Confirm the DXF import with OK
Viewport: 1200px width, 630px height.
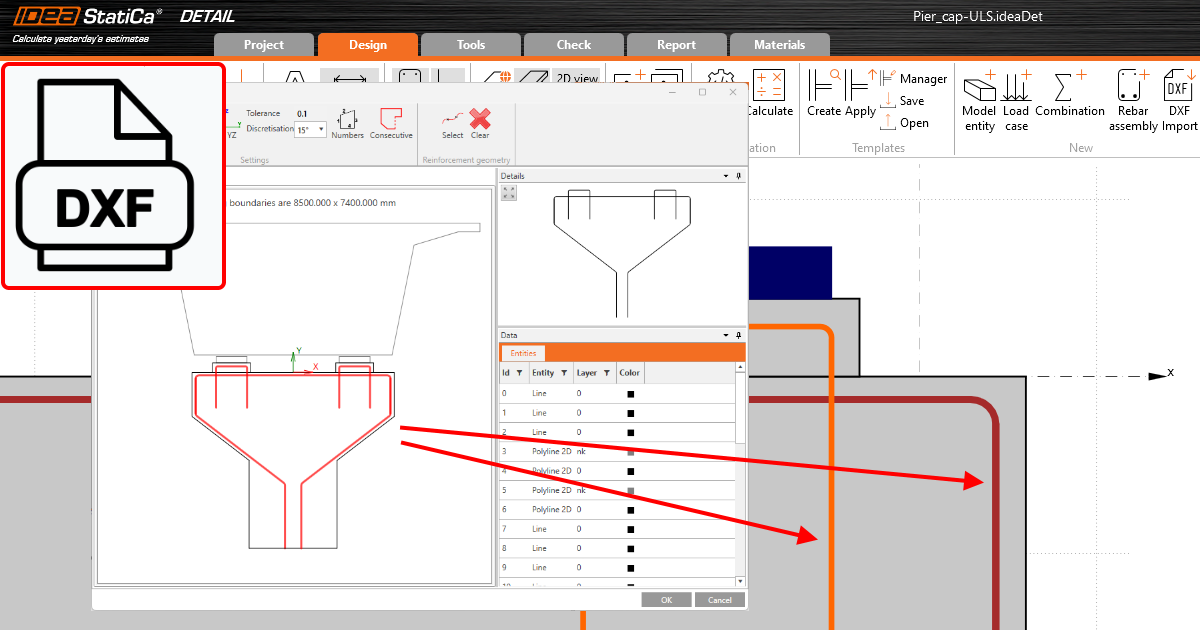point(666,599)
